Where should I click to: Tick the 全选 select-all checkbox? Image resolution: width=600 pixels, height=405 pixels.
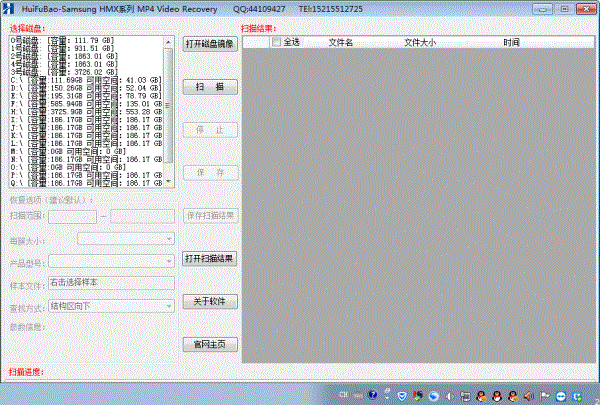[x=276, y=42]
